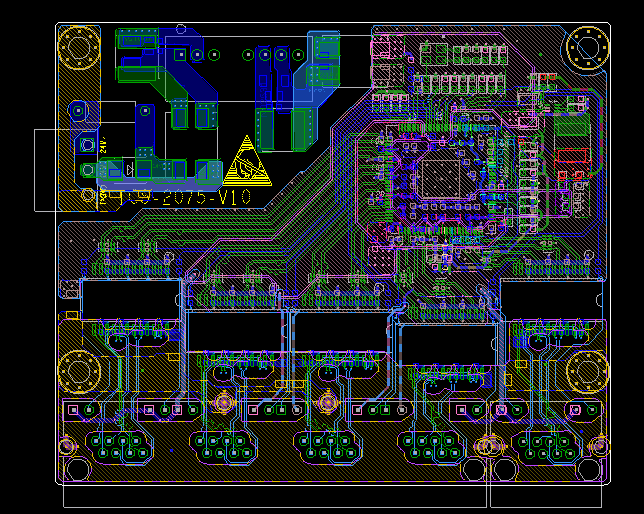Select the white diode symbol in power section
This screenshot has width=644, height=514.
click(130, 169)
